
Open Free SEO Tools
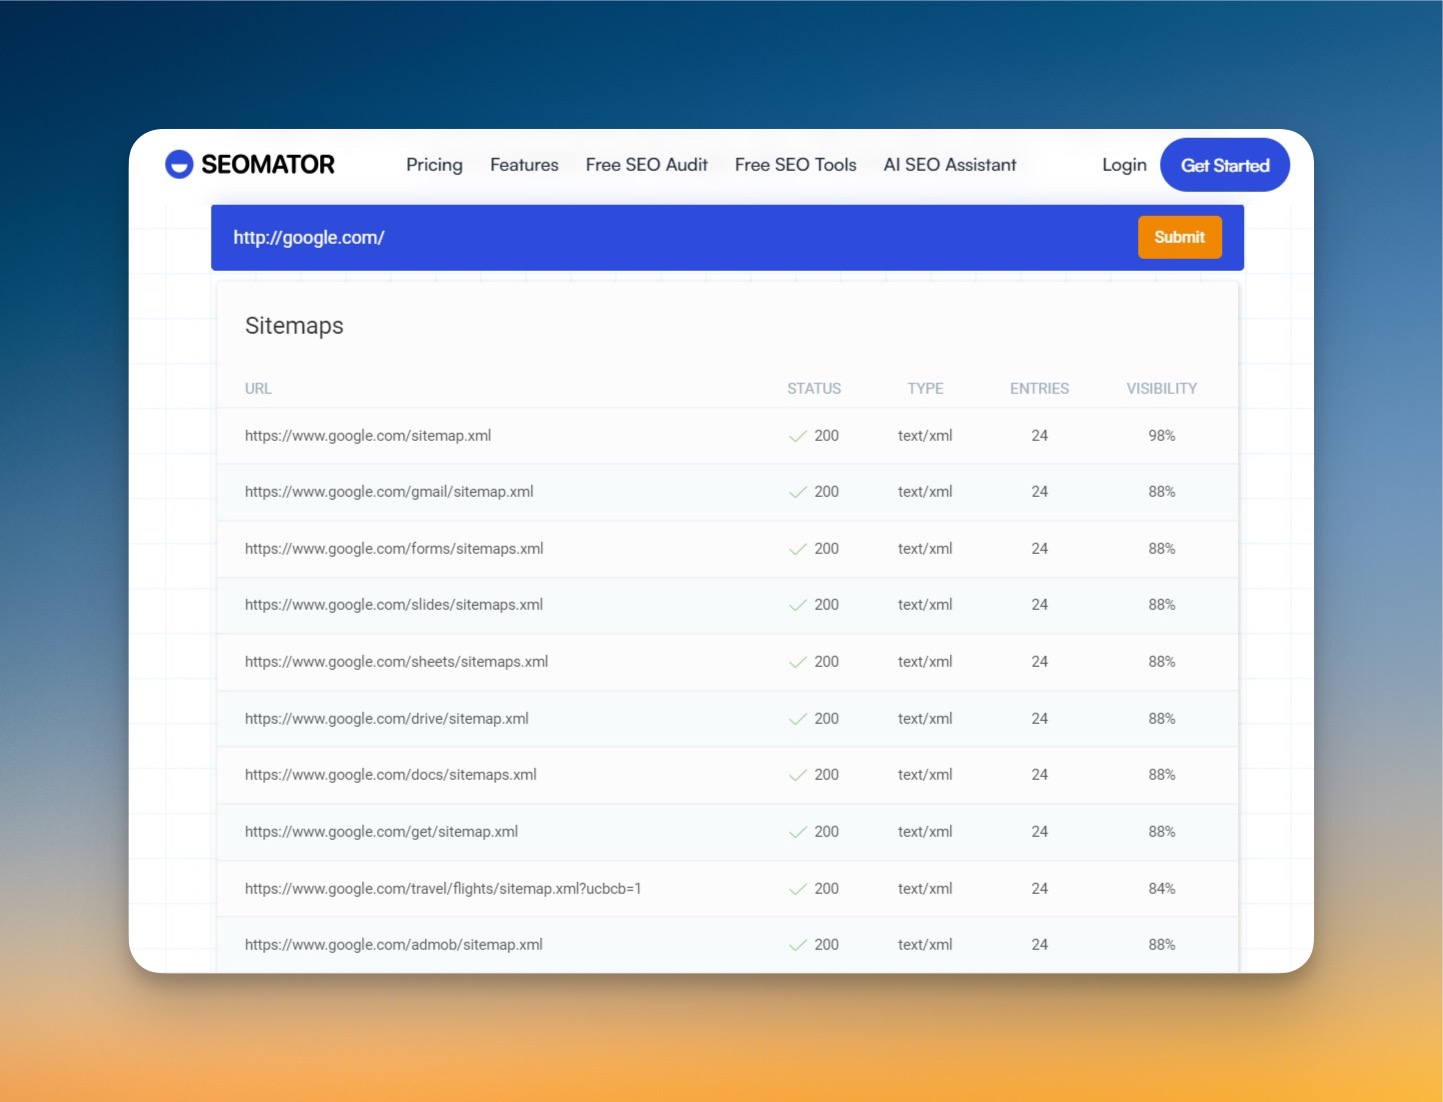pos(795,164)
